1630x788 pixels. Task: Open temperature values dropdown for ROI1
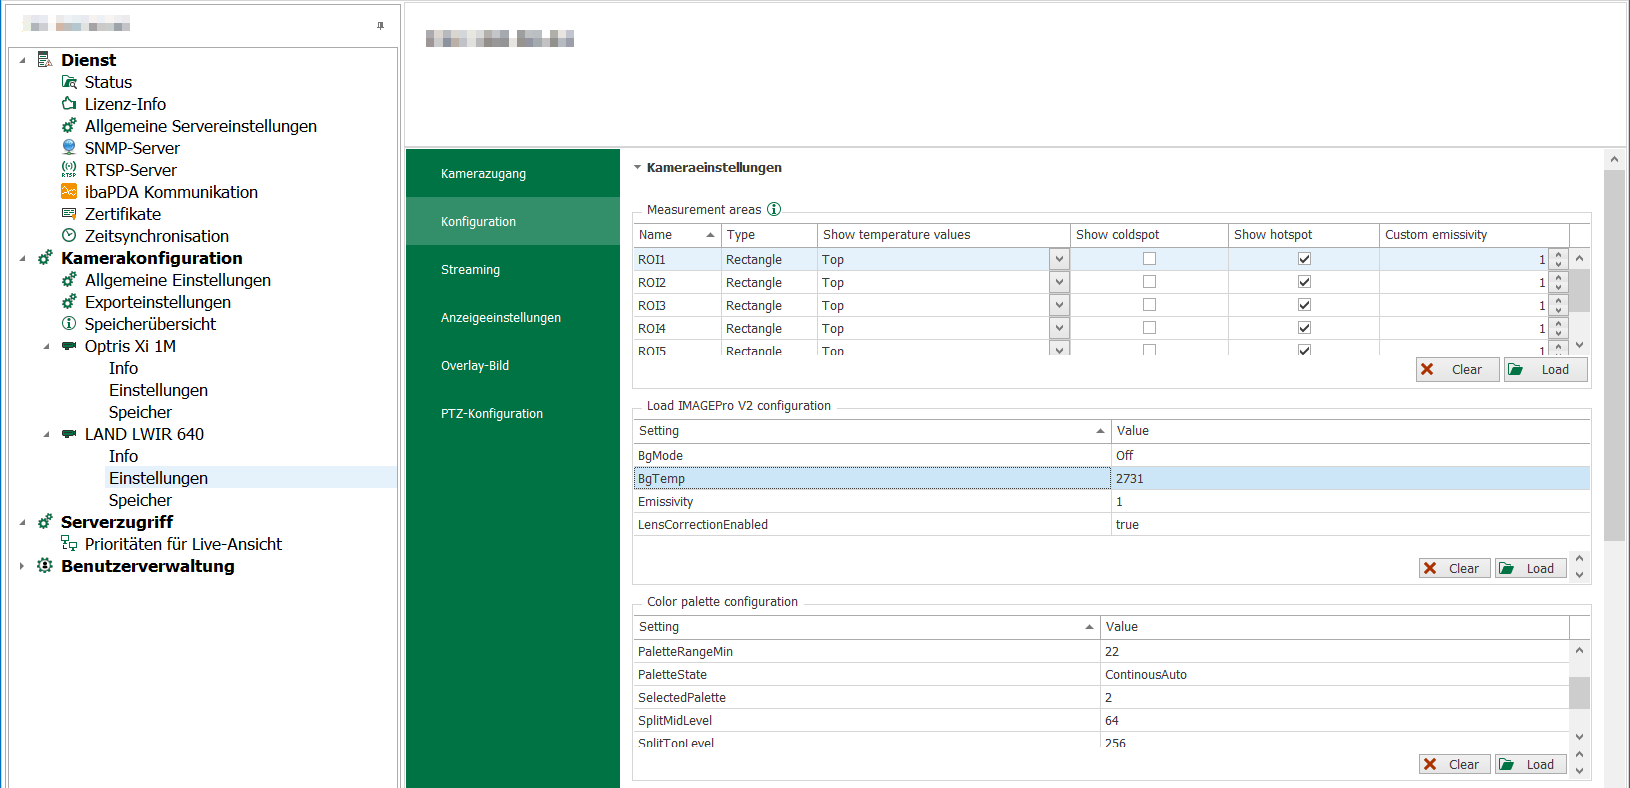click(x=1059, y=259)
